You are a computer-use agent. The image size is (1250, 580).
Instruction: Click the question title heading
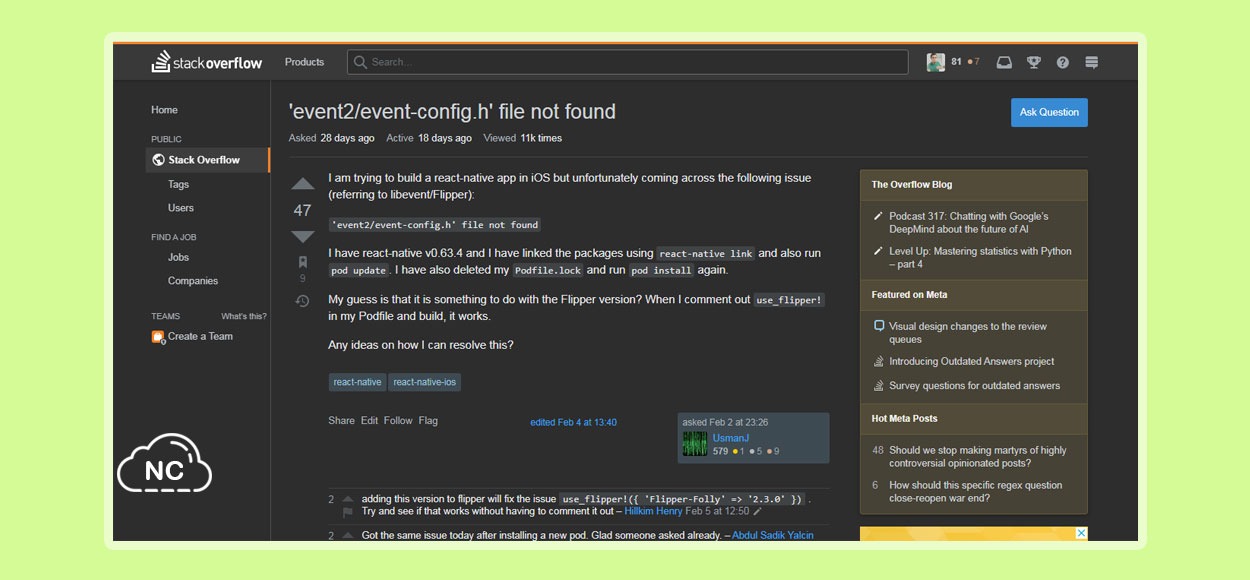452,112
